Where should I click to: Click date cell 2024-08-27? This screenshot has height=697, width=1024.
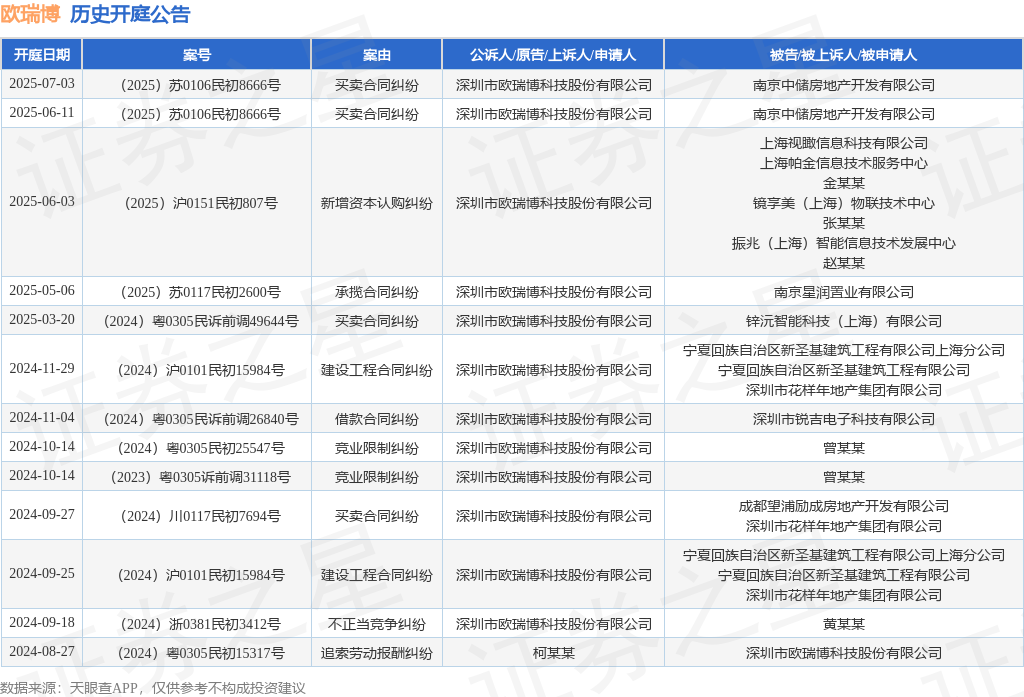click(42, 651)
